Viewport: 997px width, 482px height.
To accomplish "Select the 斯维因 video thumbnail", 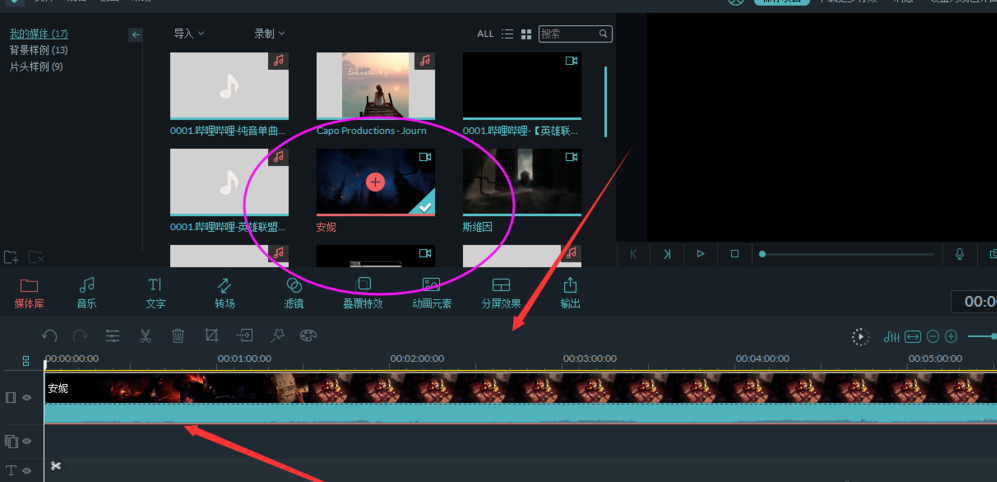I will coord(522,182).
